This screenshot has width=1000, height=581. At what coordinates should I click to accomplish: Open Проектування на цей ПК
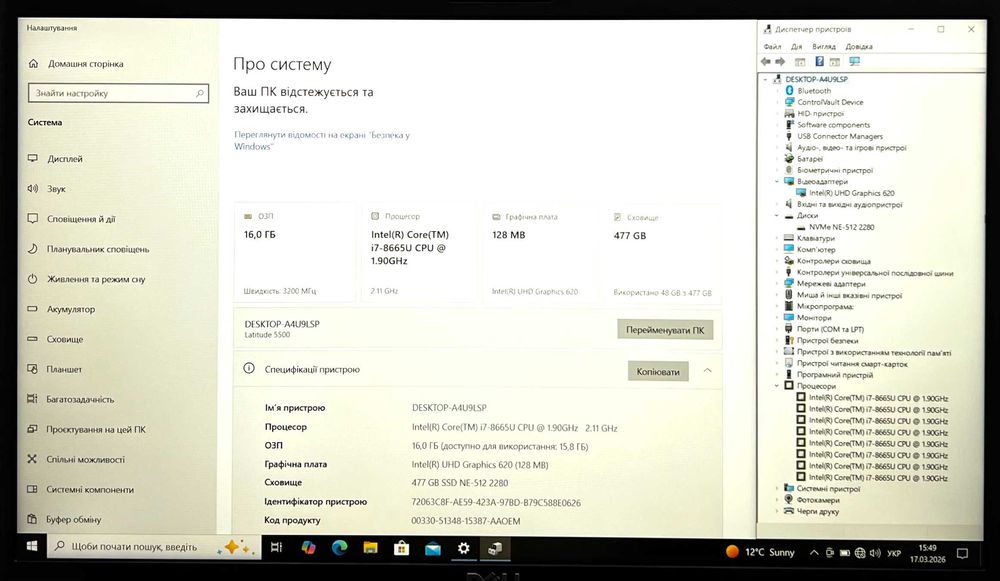tap(96, 429)
